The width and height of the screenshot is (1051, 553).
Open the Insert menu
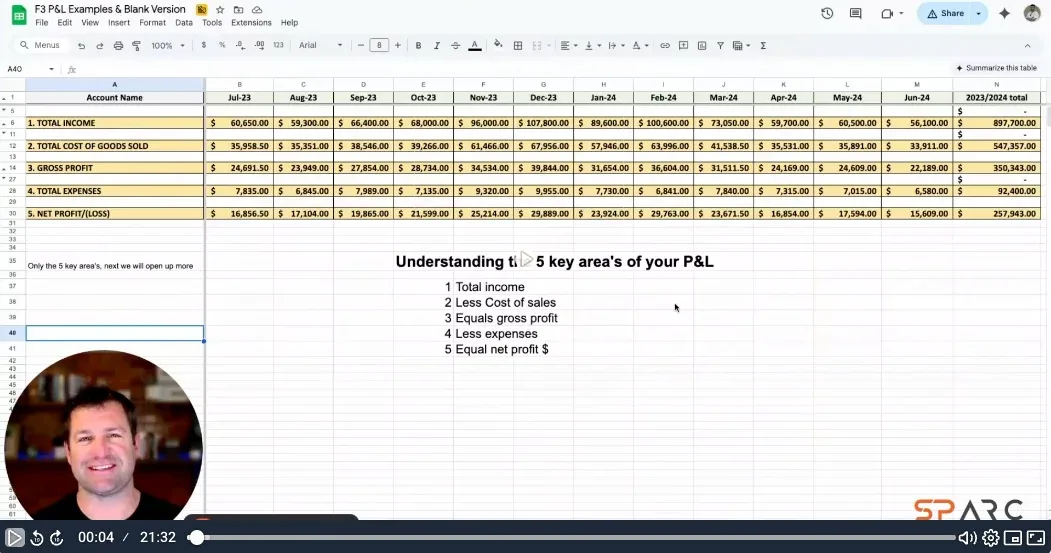click(x=119, y=23)
